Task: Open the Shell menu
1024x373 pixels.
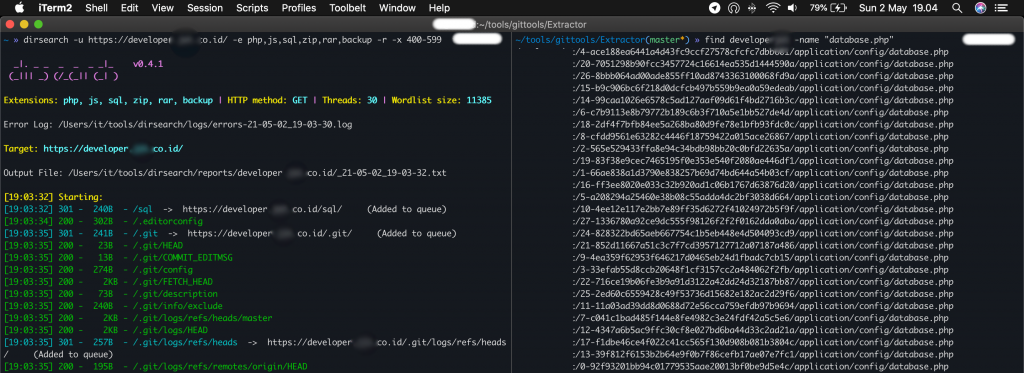Action: click(x=97, y=8)
